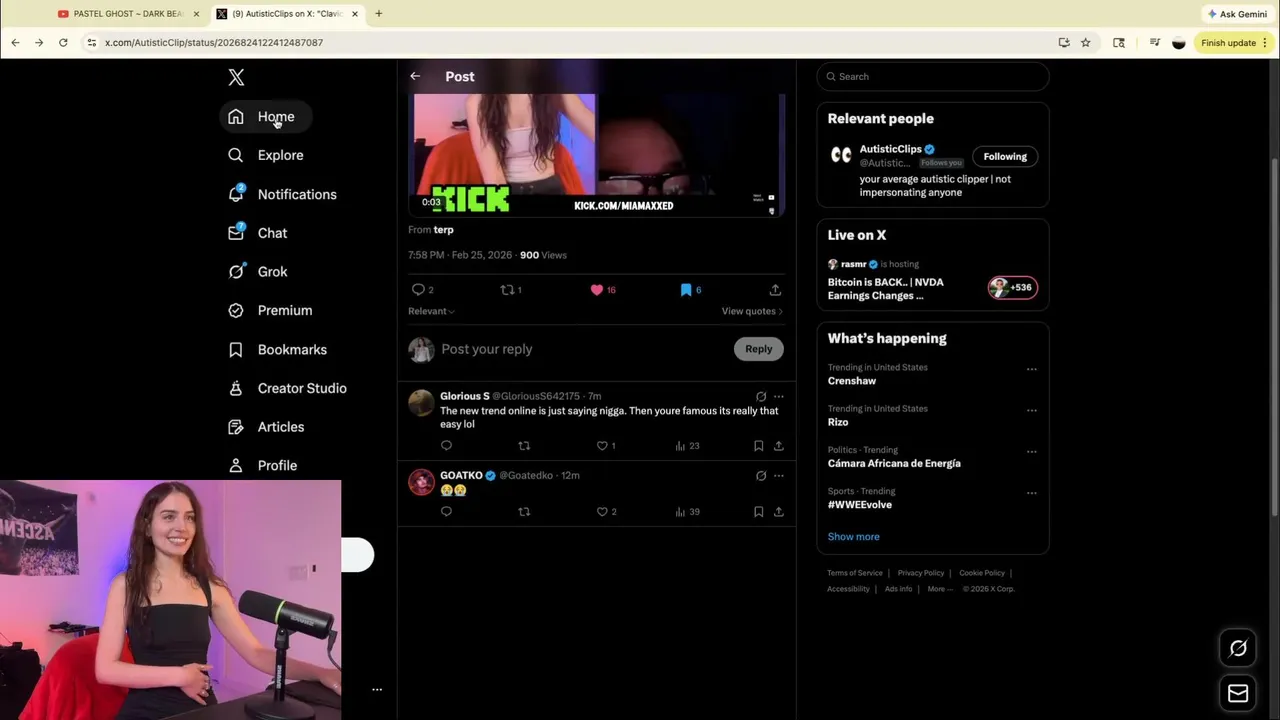Image resolution: width=1280 pixels, height=720 pixels.
Task: Open Terms of Service link
Action: click(x=855, y=573)
